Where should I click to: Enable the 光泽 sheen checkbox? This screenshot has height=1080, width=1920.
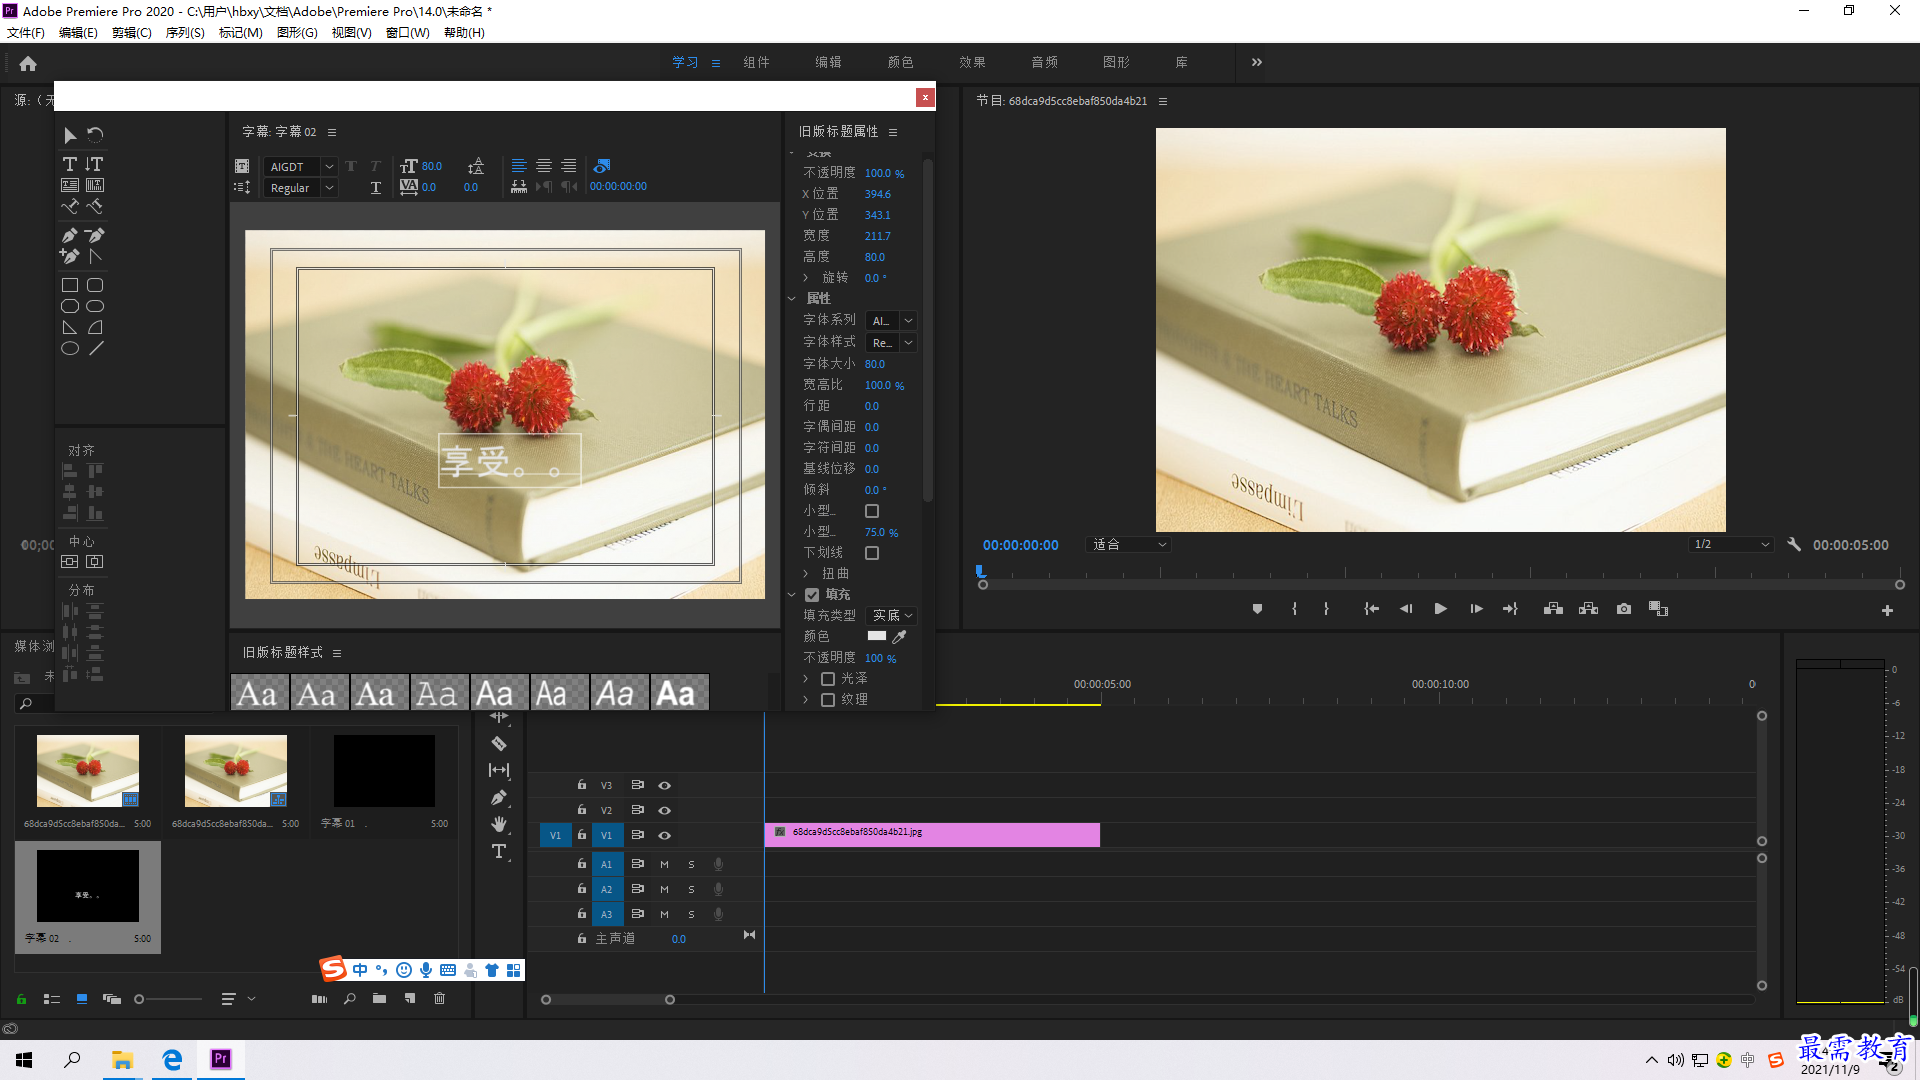pyautogui.click(x=828, y=679)
